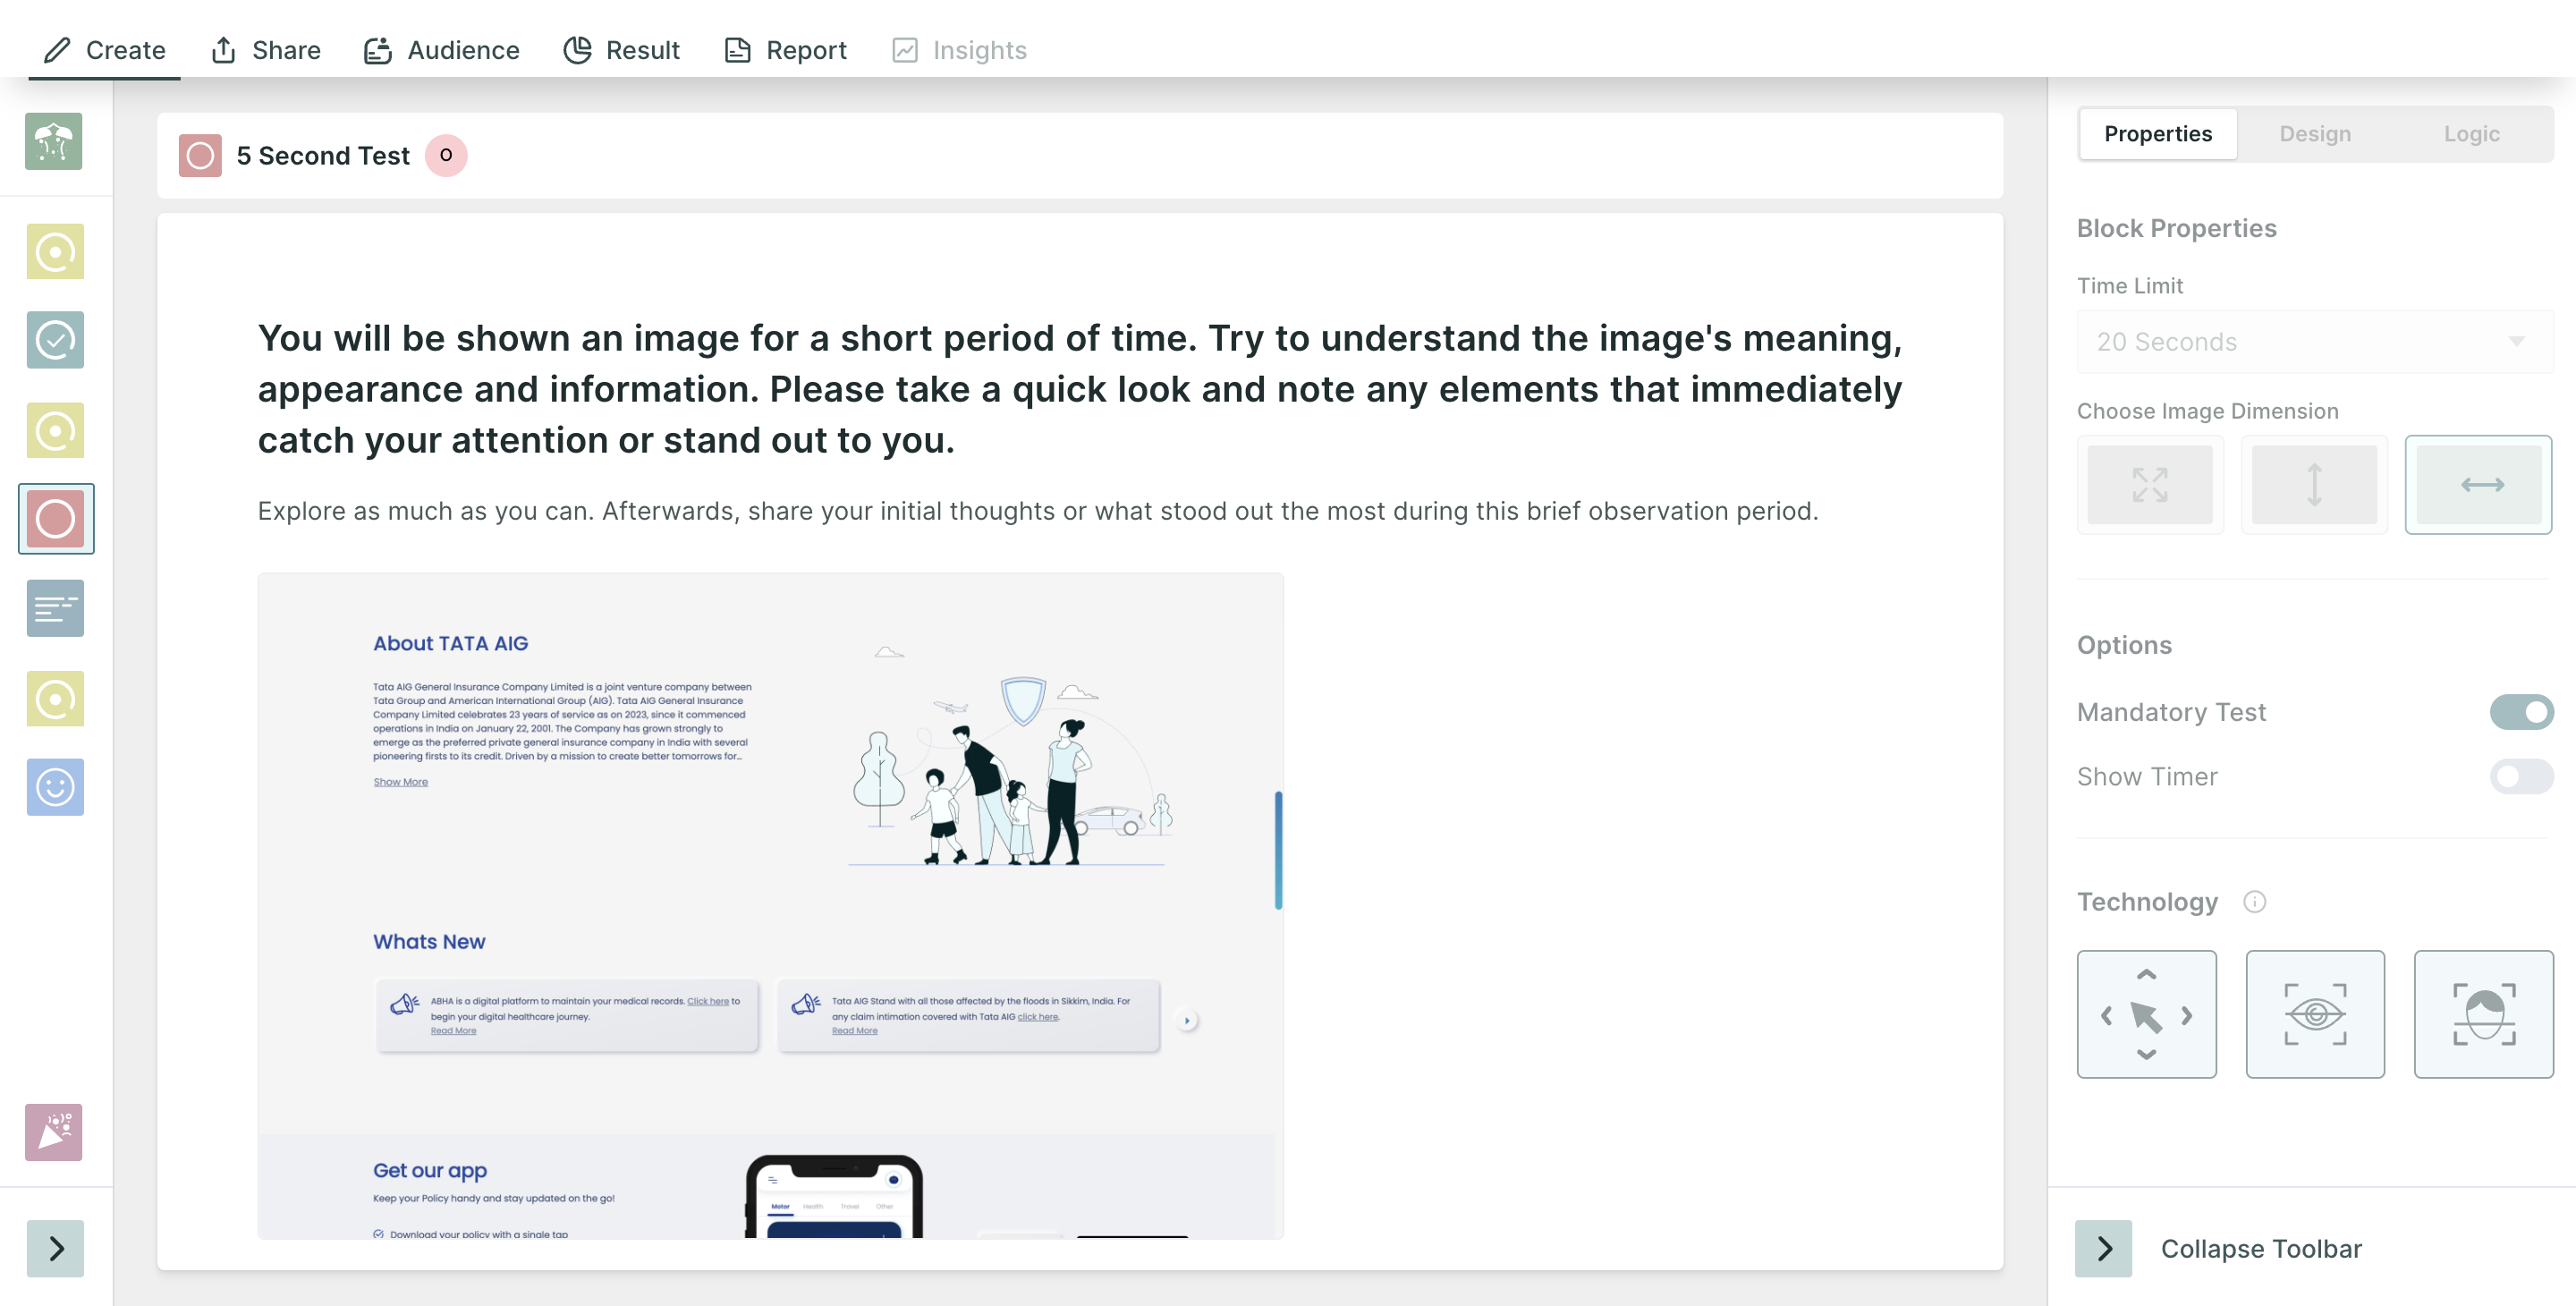Switch to the Properties panel tab
This screenshot has width=2576, height=1306.
2157,134
